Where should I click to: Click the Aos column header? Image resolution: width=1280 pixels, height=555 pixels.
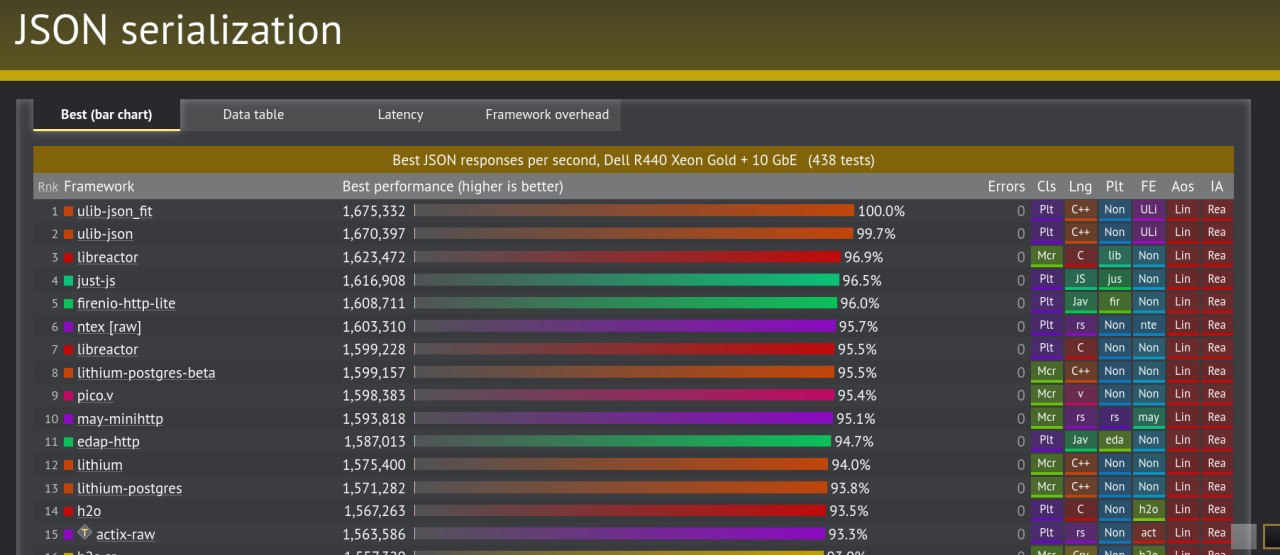tap(1182, 186)
